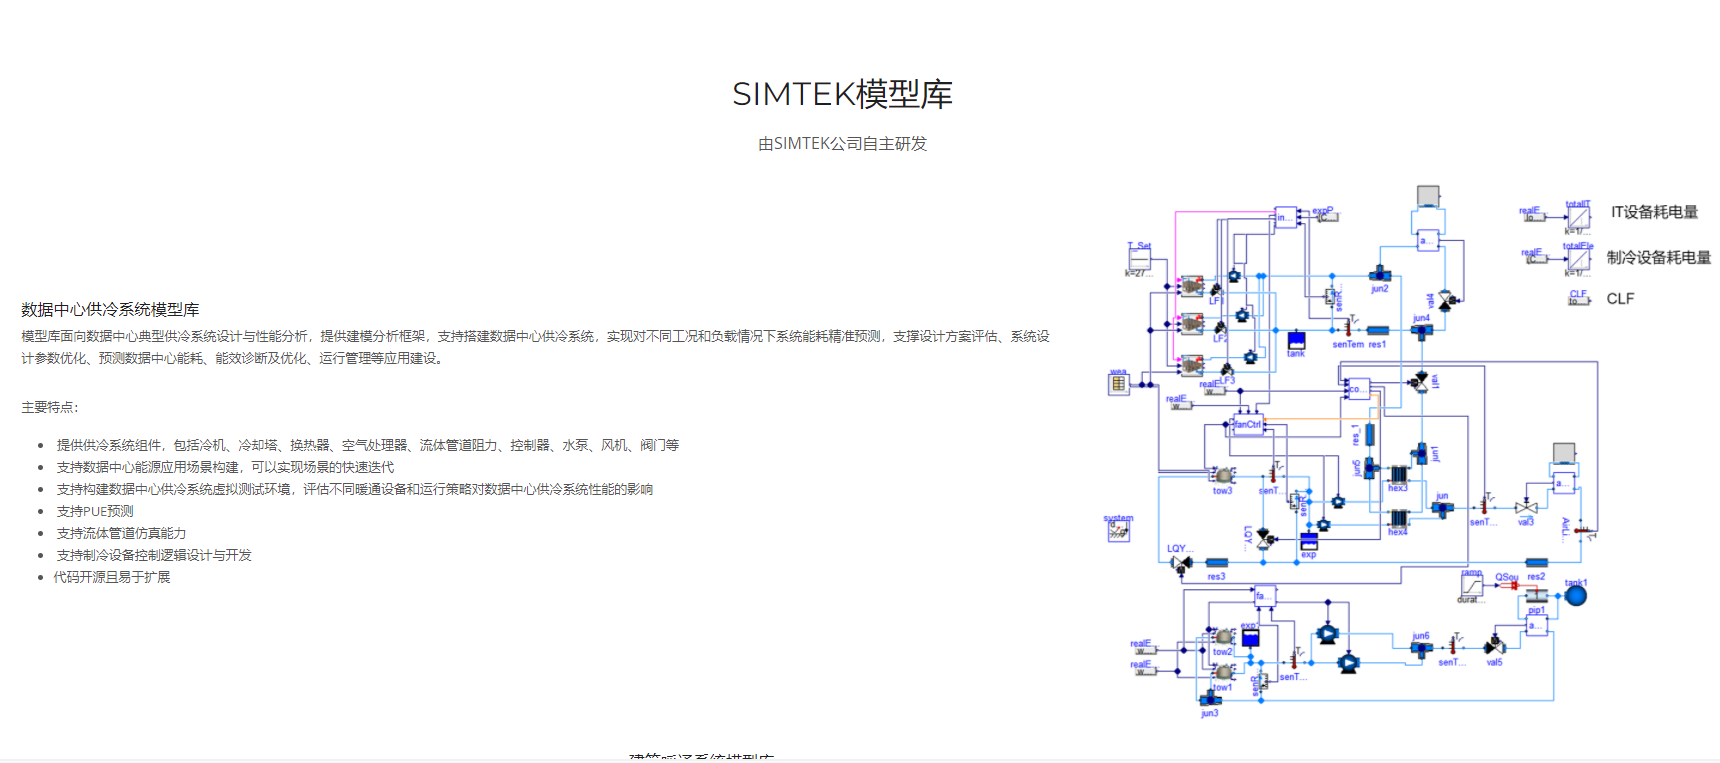Click the SIMTEK模型库 page heading
Screen dimensions: 1720x763
[842, 94]
